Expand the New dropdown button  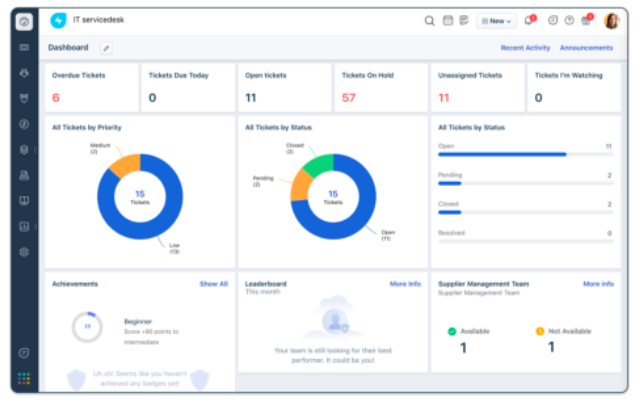(496, 21)
